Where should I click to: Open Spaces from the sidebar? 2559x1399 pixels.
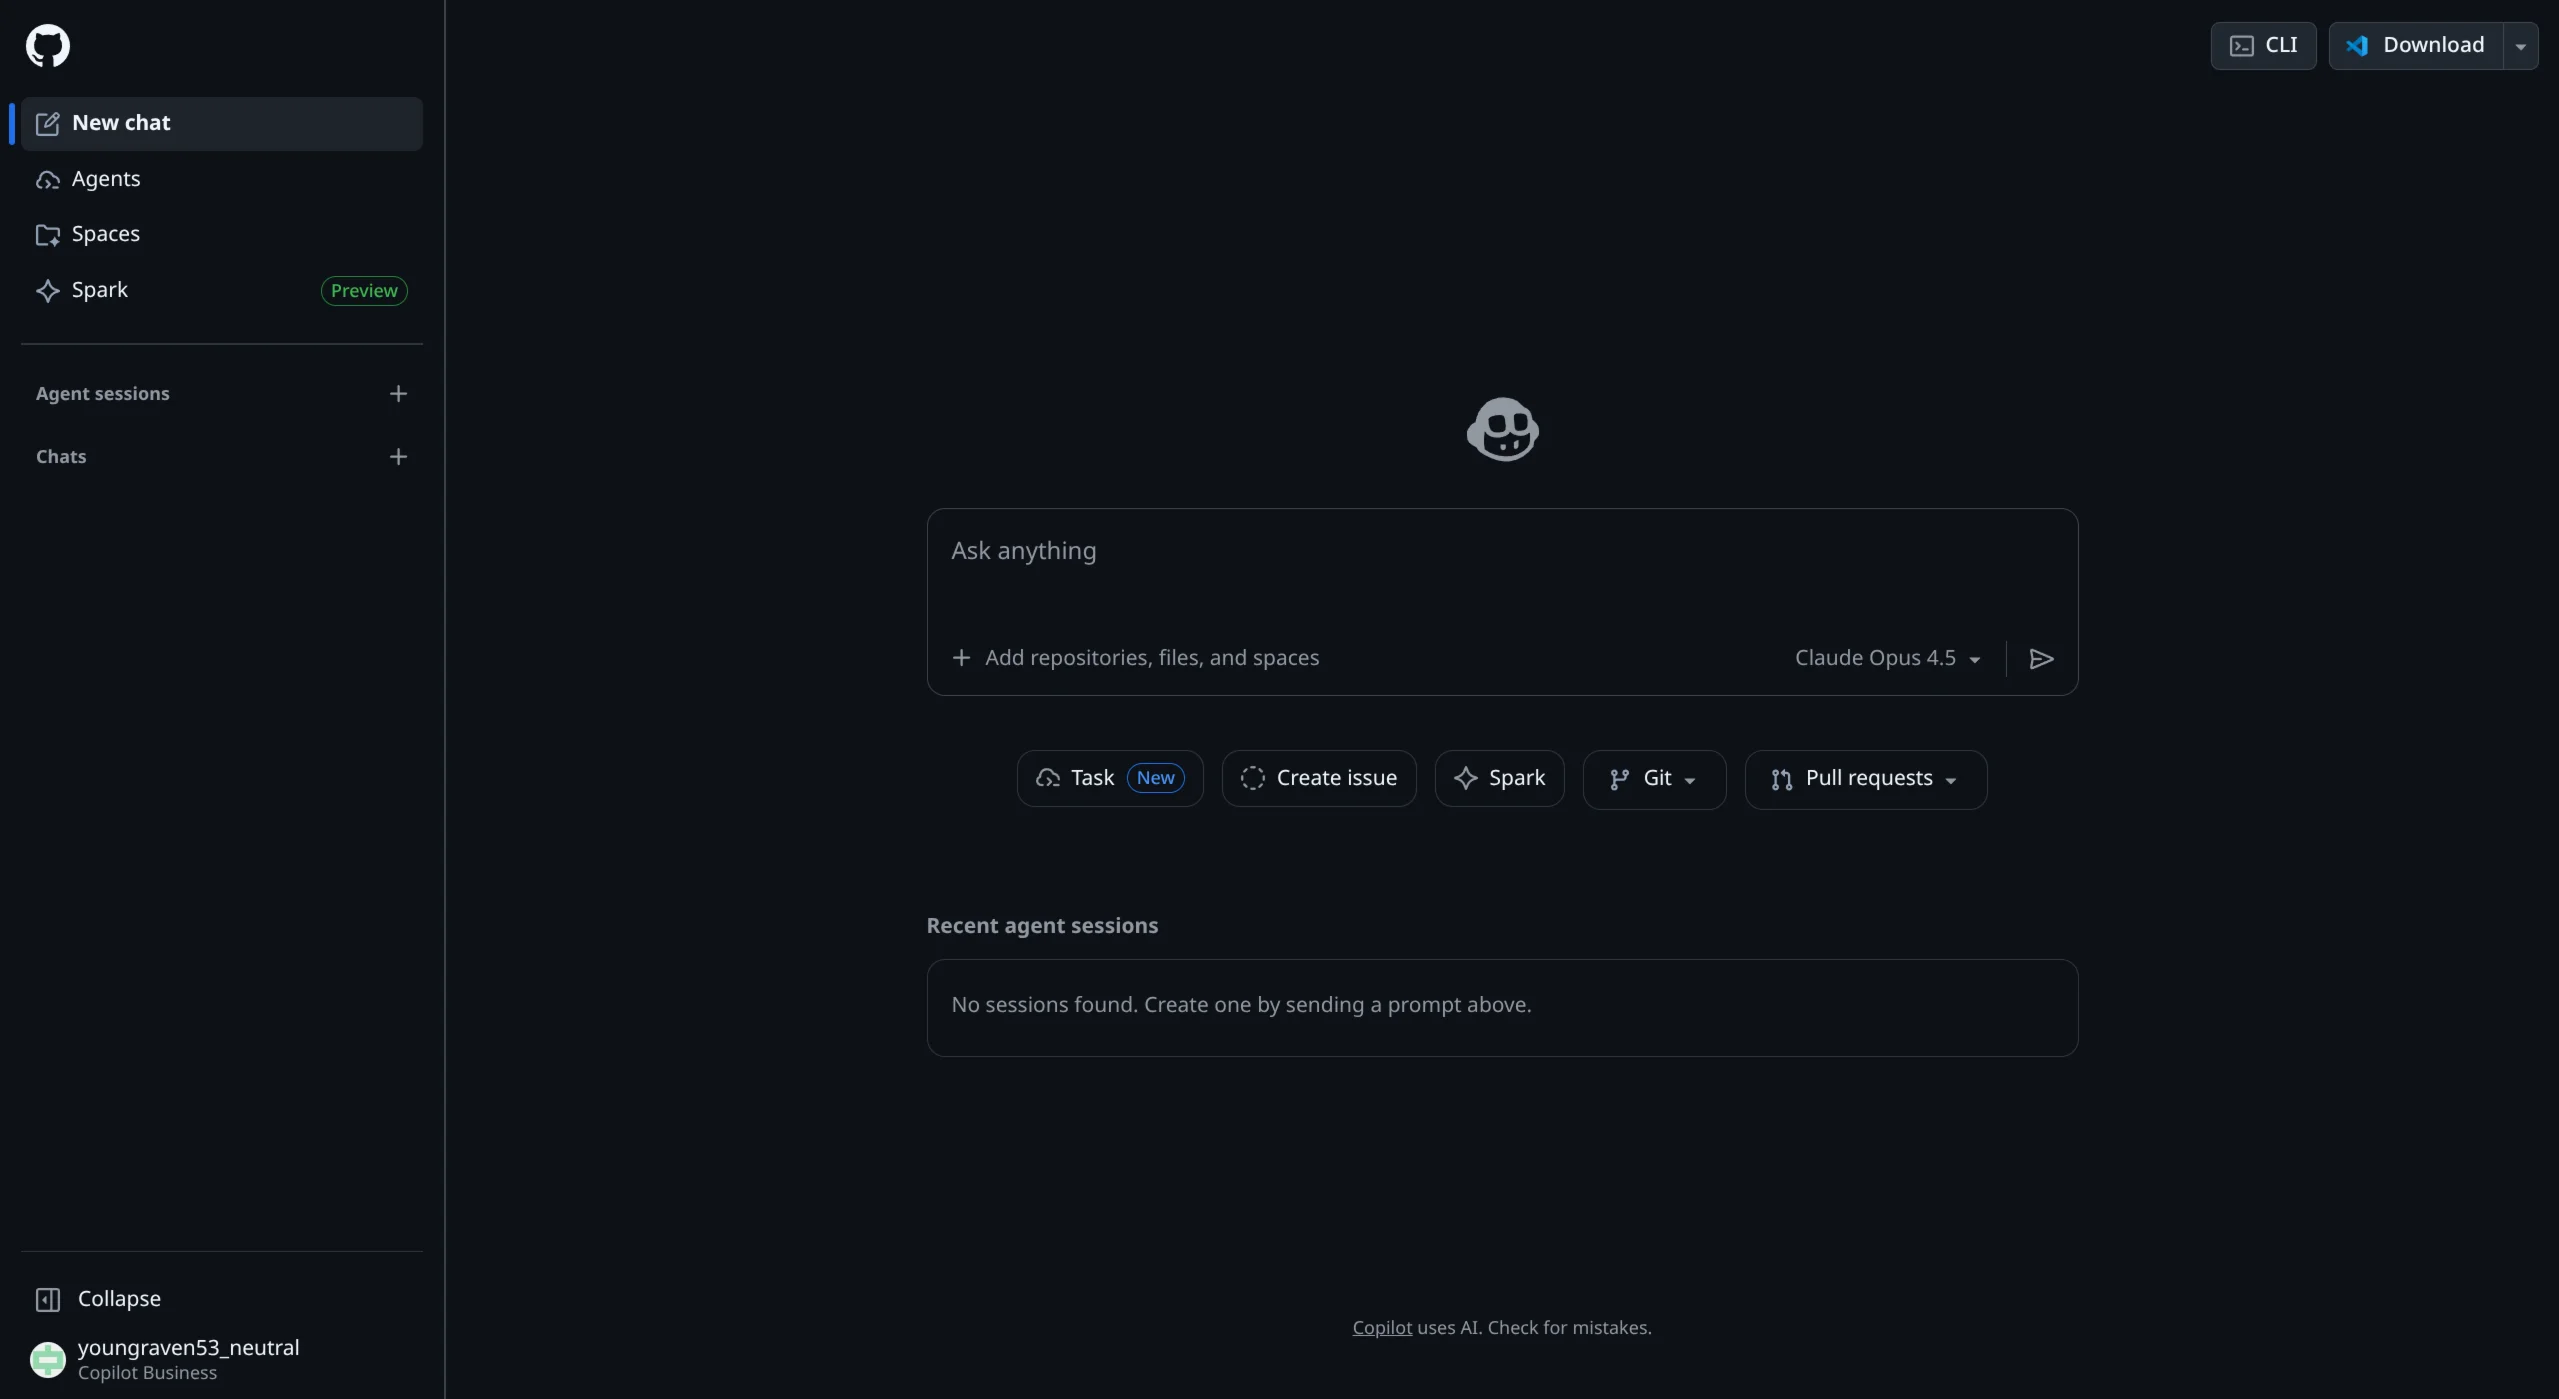click(x=105, y=234)
